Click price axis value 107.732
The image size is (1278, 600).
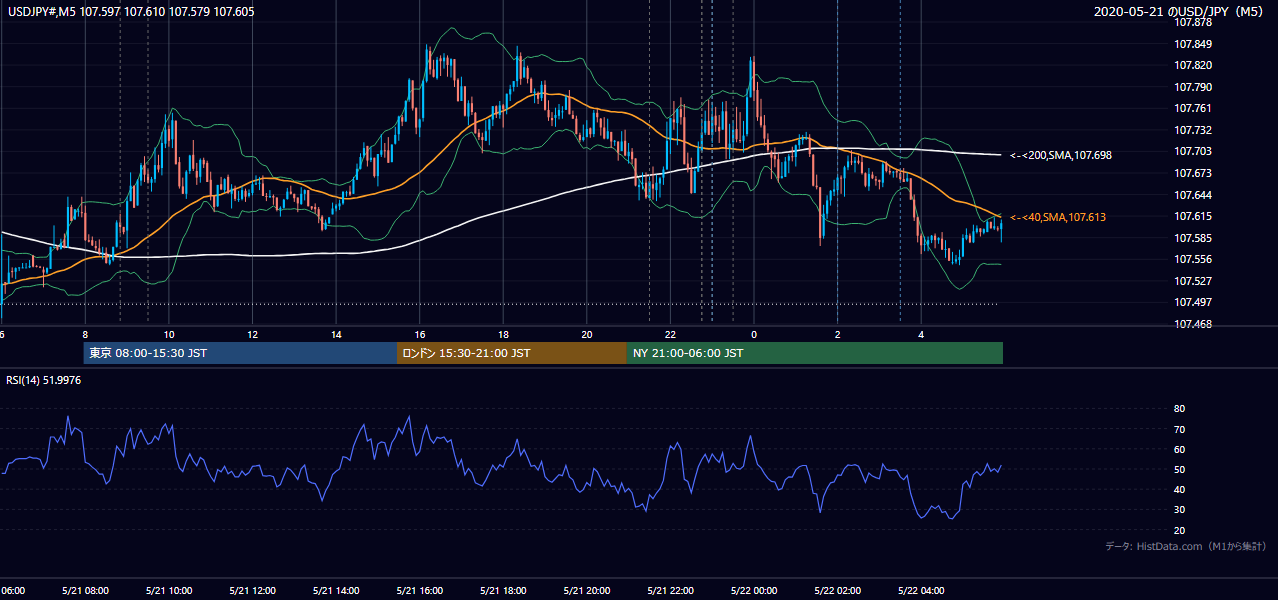1194,130
